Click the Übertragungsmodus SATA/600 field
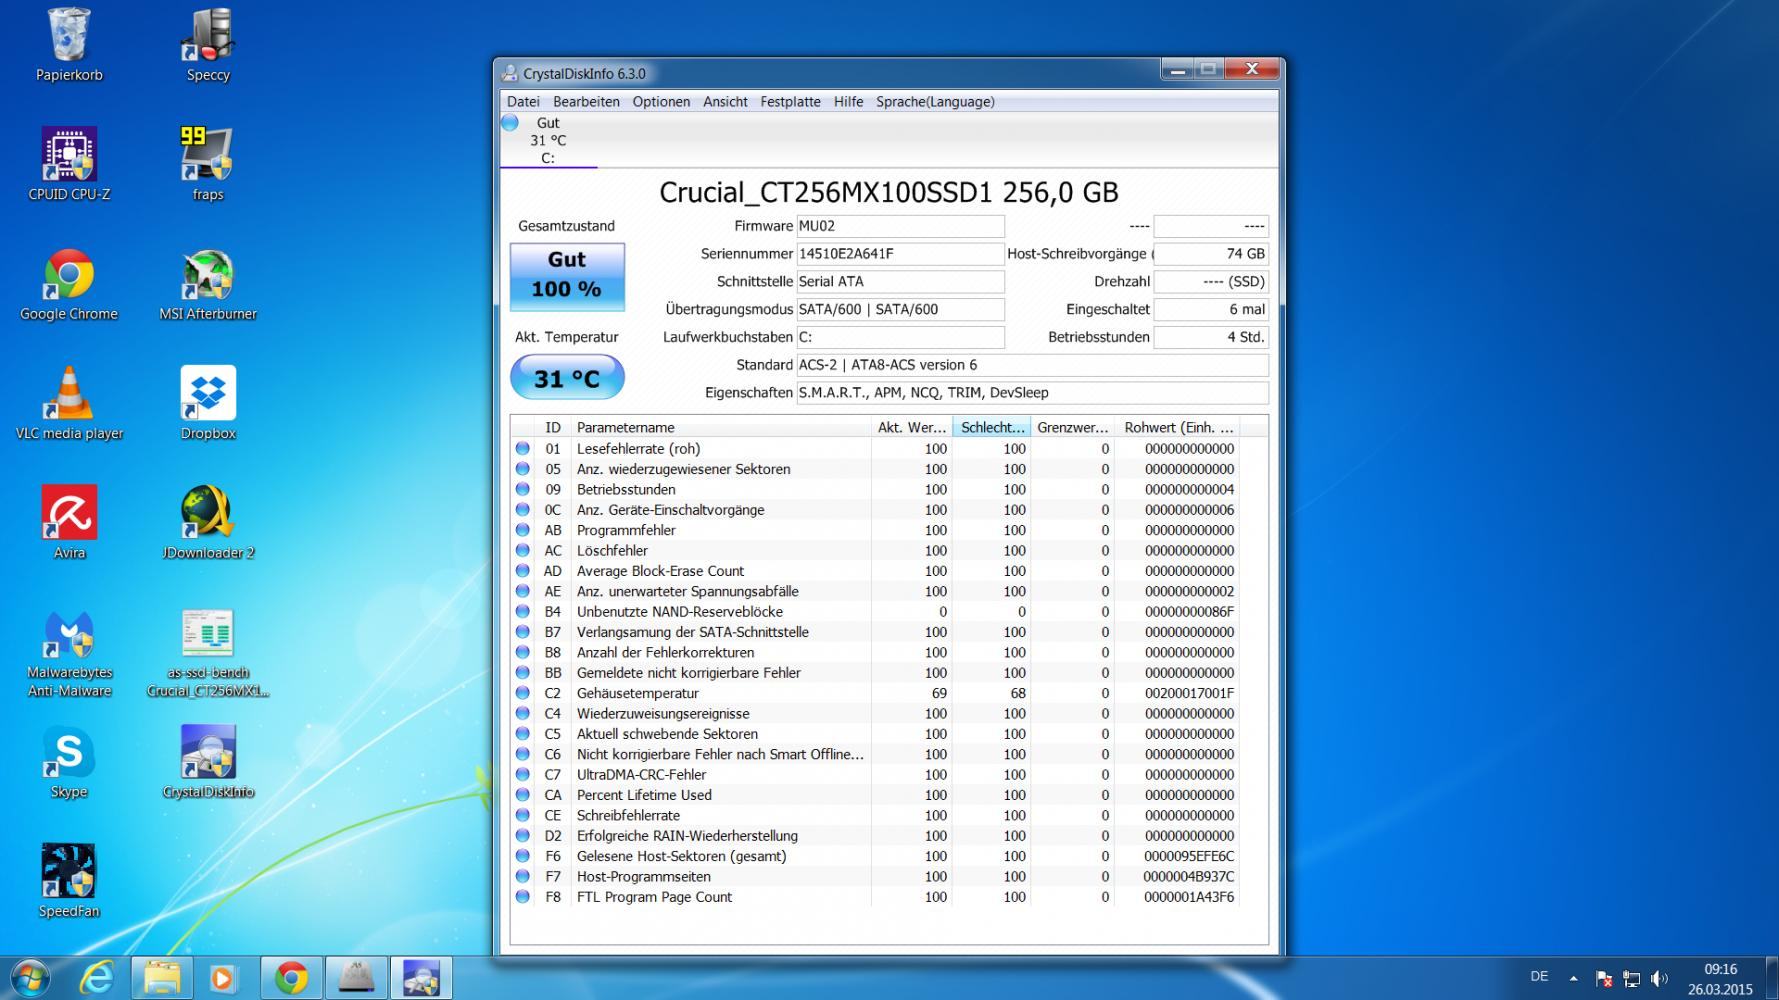This screenshot has height=1000, width=1779. coord(900,309)
